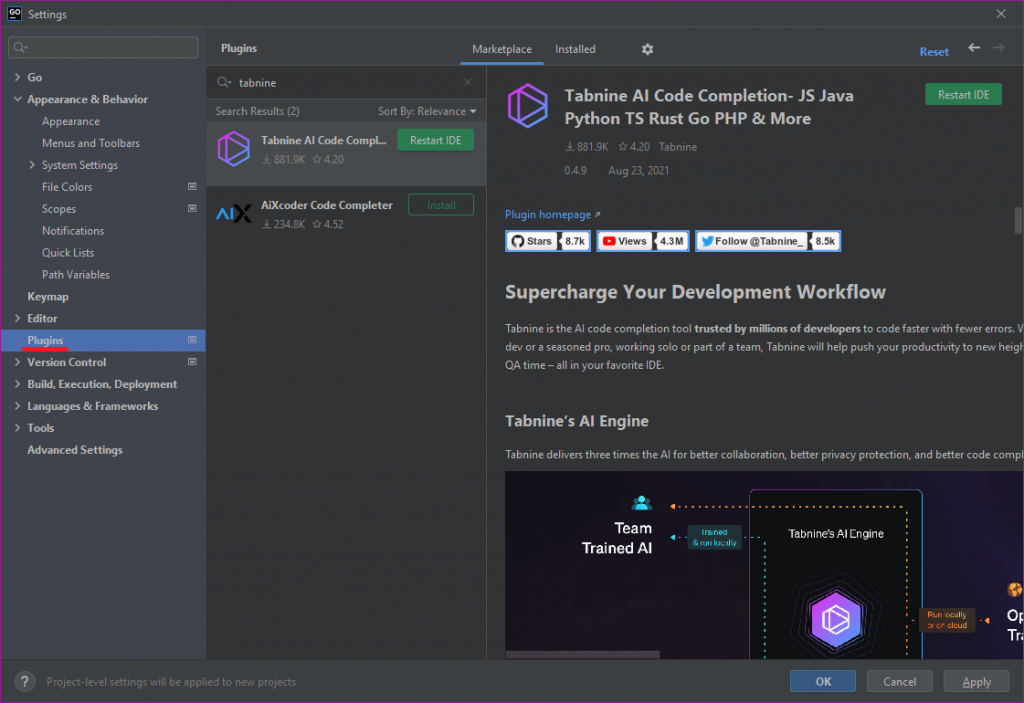Click the back navigation arrow
Screen dimensions: 1024x703
(x=974, y=49)
